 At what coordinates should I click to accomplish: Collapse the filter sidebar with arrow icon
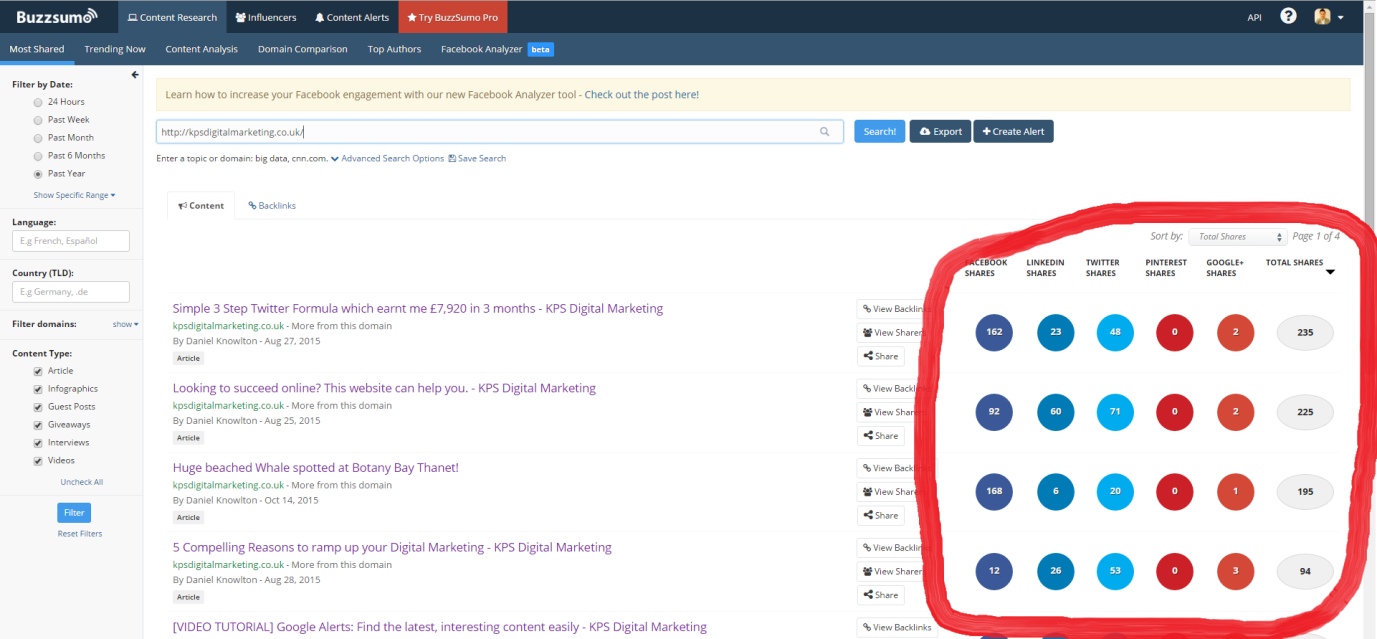pos(135,75)
